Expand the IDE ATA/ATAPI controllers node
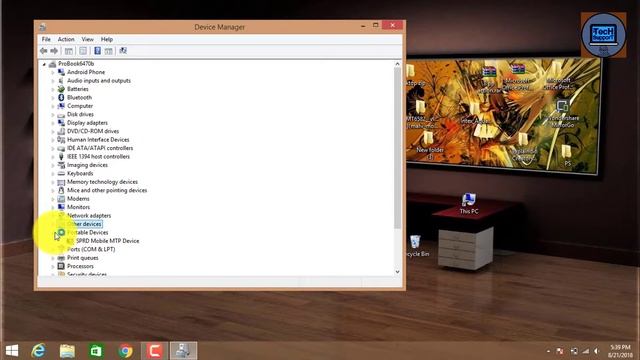The height and width of the screenshot is (360, 640). tap(53, 148)
